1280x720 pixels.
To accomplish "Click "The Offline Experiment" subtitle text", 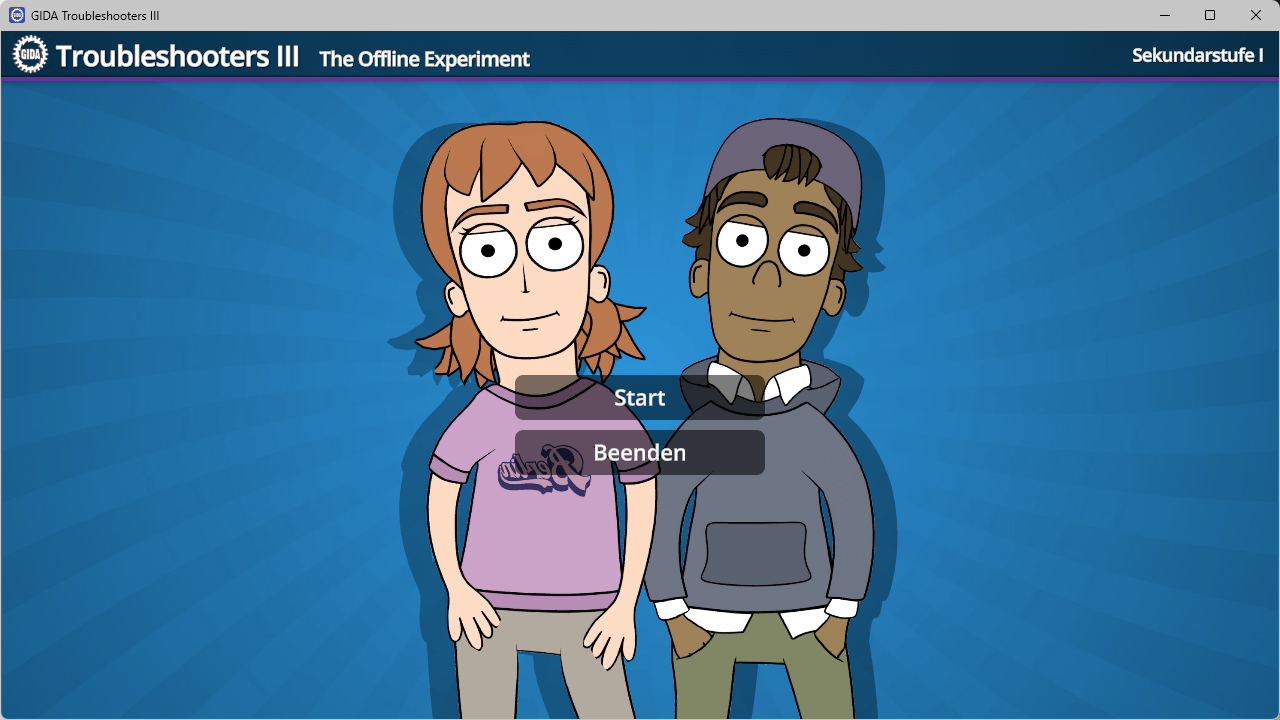I will (x=424, y=59).
